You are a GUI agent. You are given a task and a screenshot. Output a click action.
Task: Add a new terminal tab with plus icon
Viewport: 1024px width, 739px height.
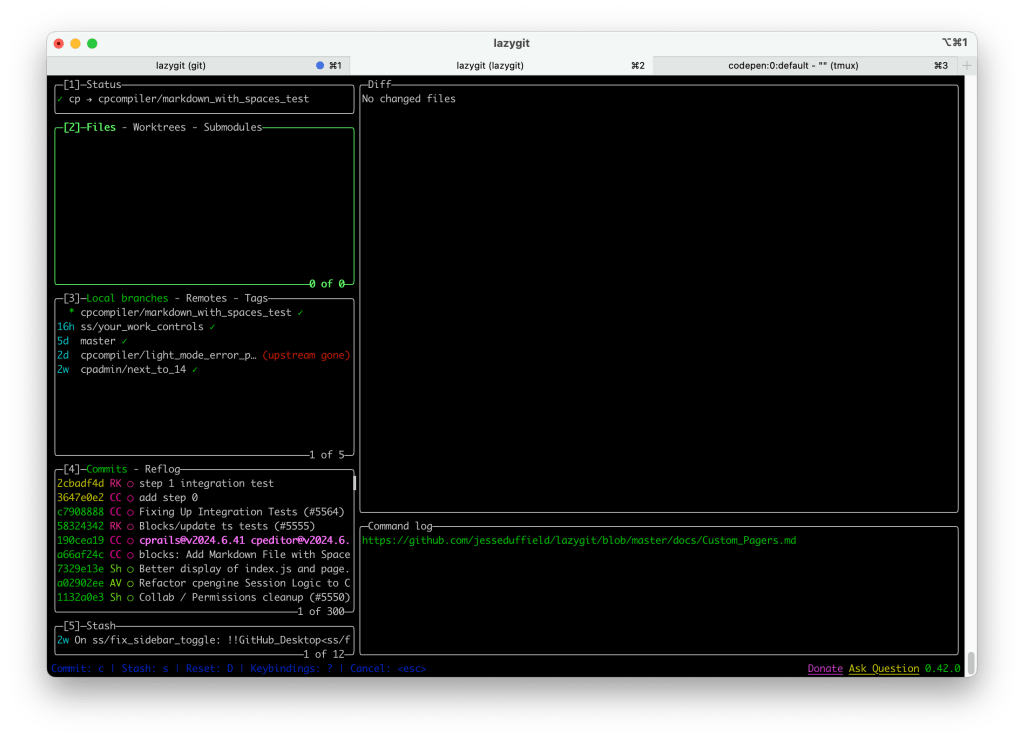click(967, 65)
